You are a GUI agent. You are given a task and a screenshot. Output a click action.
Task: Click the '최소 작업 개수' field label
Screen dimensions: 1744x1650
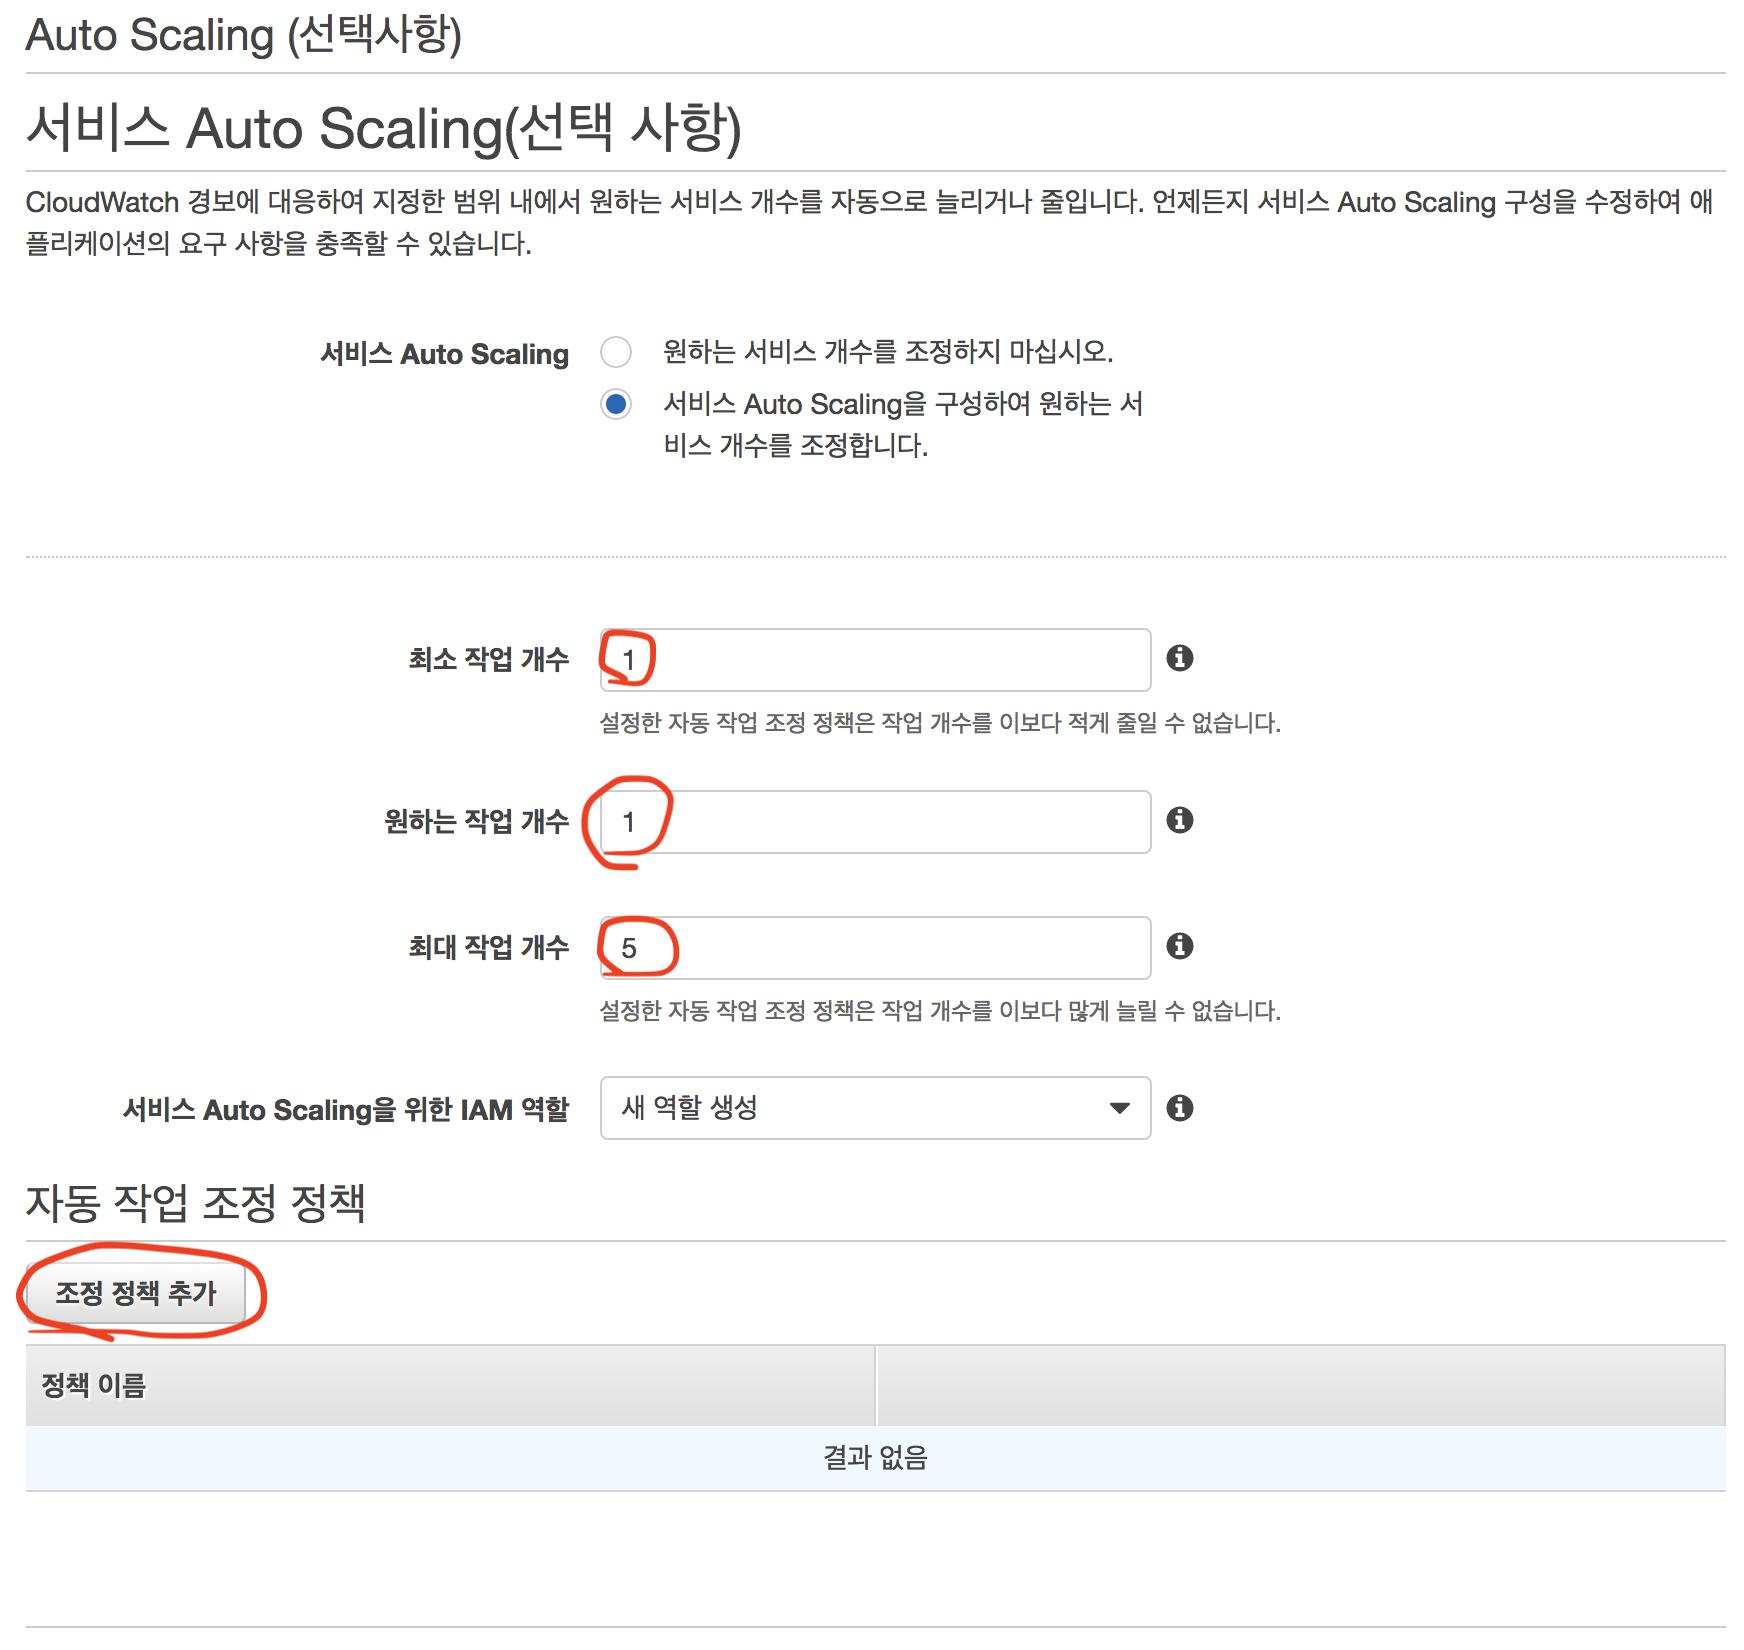pos(488,660)
